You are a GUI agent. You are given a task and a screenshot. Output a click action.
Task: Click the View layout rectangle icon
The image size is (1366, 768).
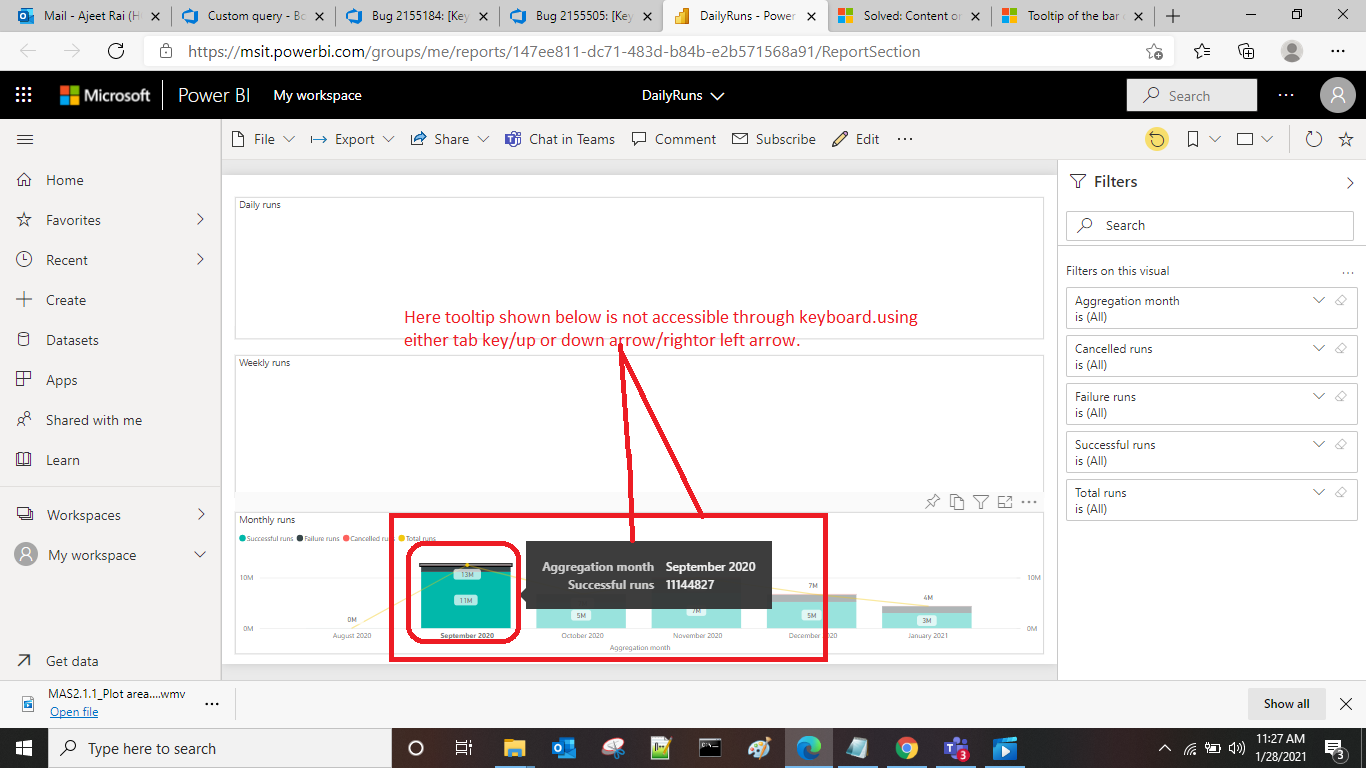[1245, 140]
